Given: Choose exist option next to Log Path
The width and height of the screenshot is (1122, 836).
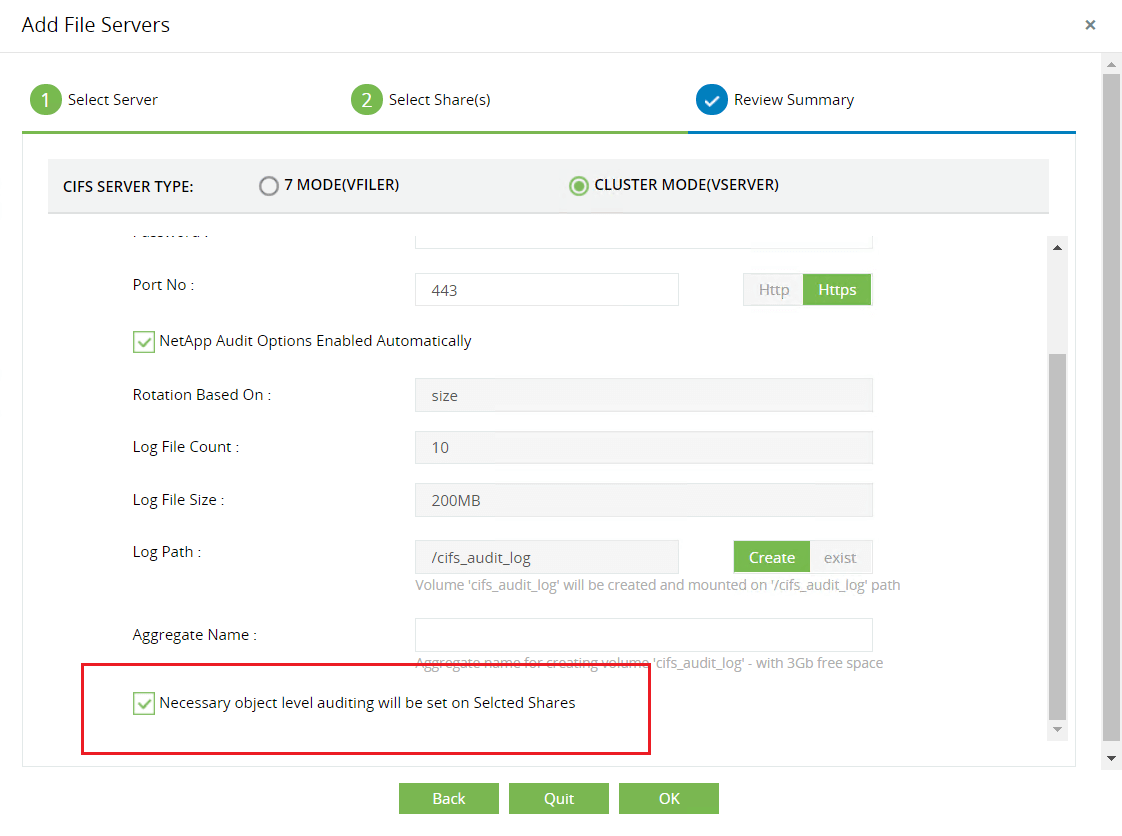Looking at the screenshot, I should [840, 556].
